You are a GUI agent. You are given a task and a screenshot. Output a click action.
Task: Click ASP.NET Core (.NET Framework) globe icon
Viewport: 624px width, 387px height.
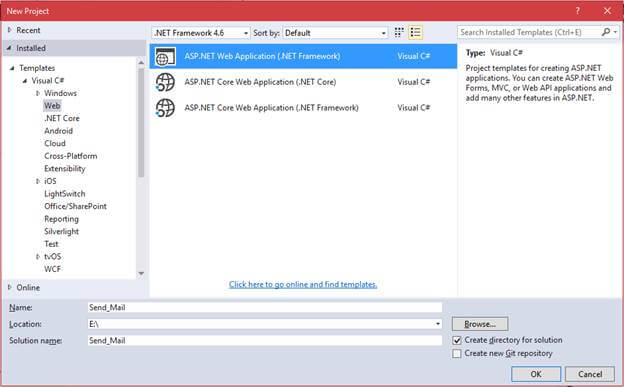(x=165, y=108)
